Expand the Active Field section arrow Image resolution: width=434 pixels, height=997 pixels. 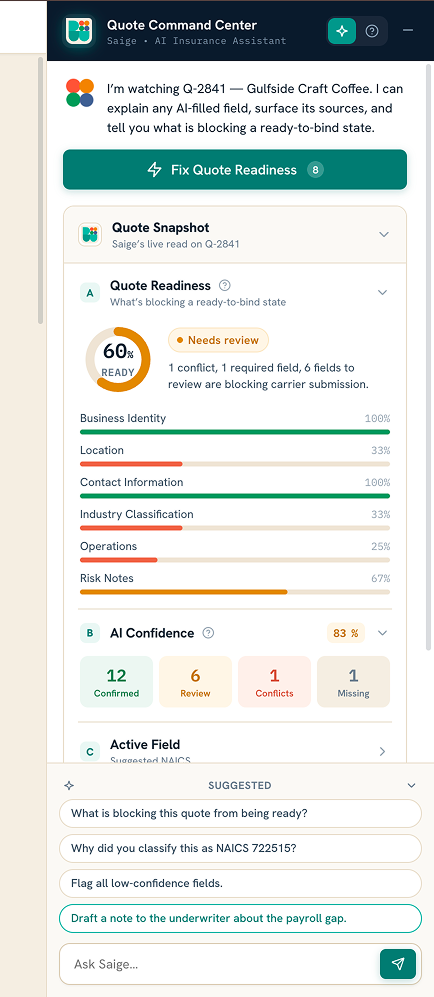coord(382,752)
